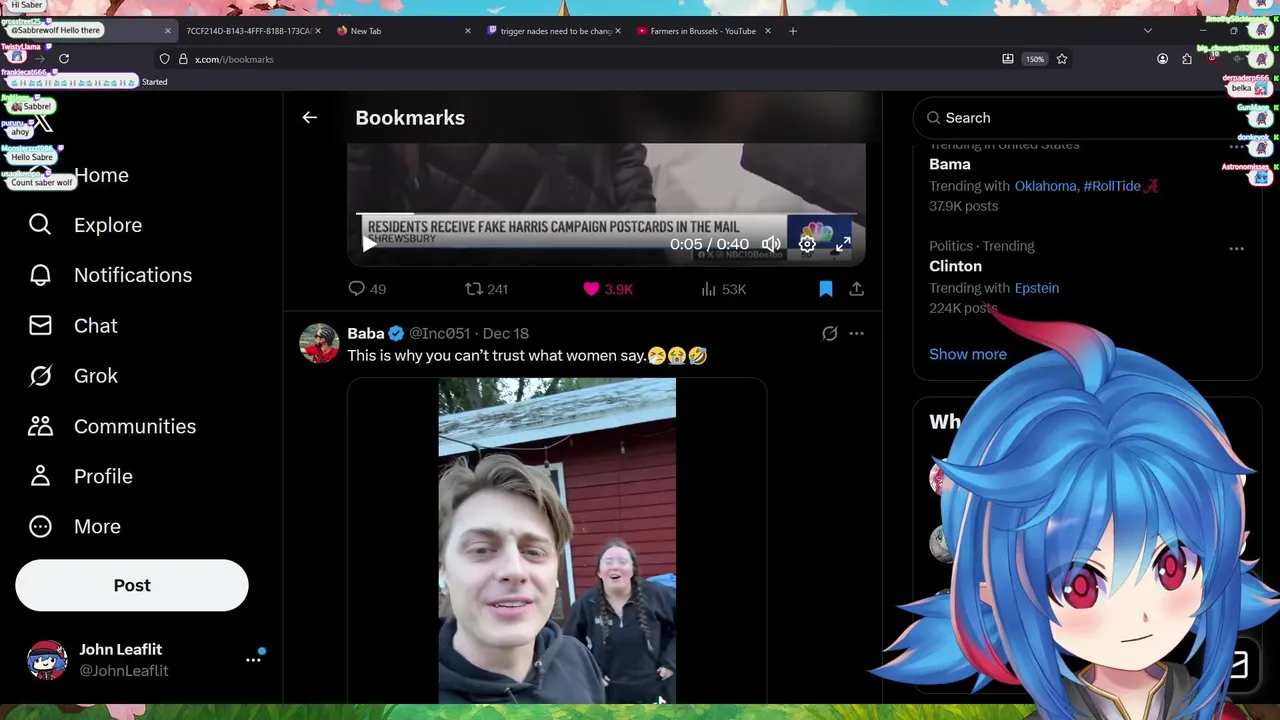Open more options for Clinton trend
The width and height of the screenshot is (1280, 720).
pos(1237,249)
